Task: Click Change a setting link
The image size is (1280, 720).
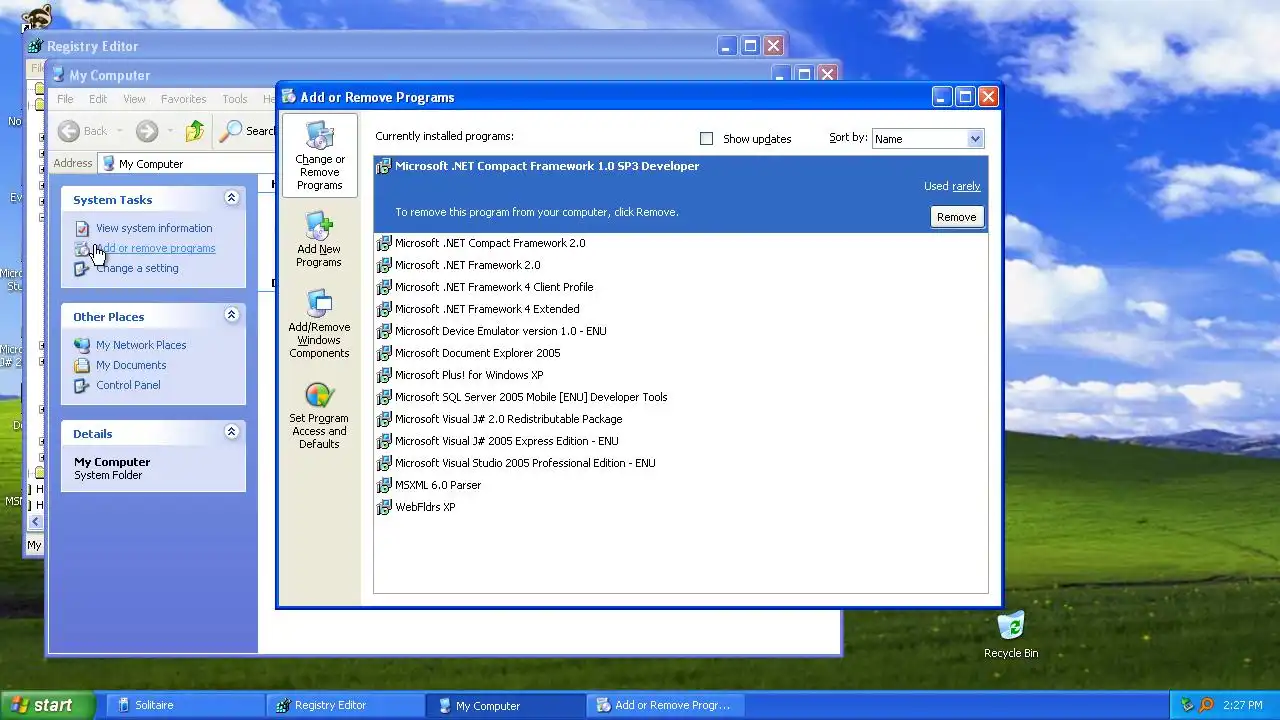Action: click(x=137, y=268)
